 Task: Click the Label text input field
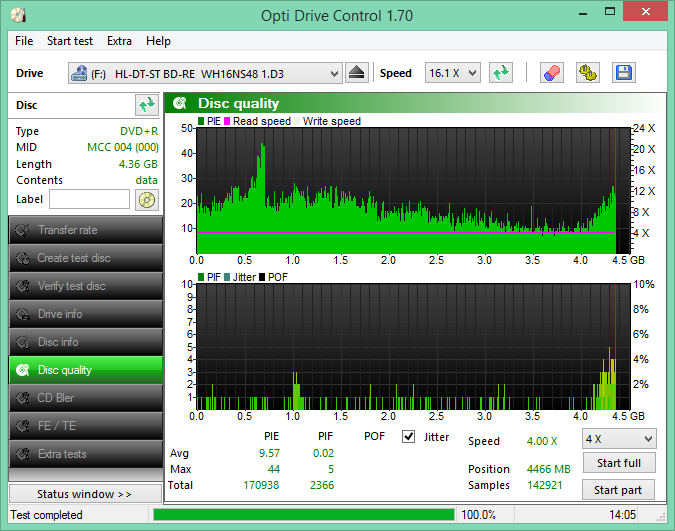click(x=89, y=199)
